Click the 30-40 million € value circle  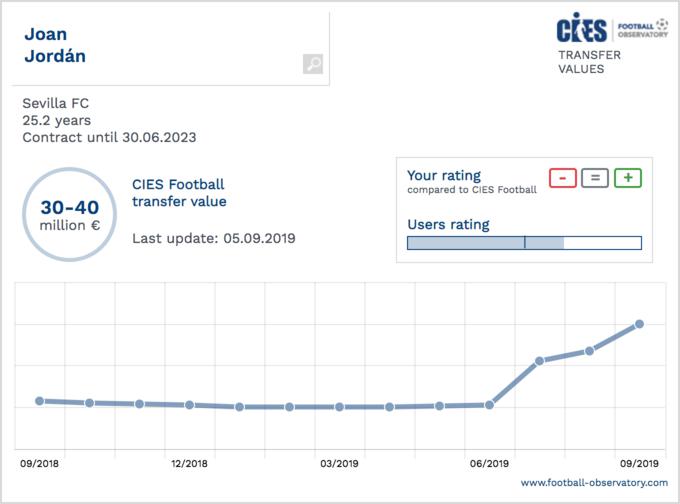(x=70, y=215)
